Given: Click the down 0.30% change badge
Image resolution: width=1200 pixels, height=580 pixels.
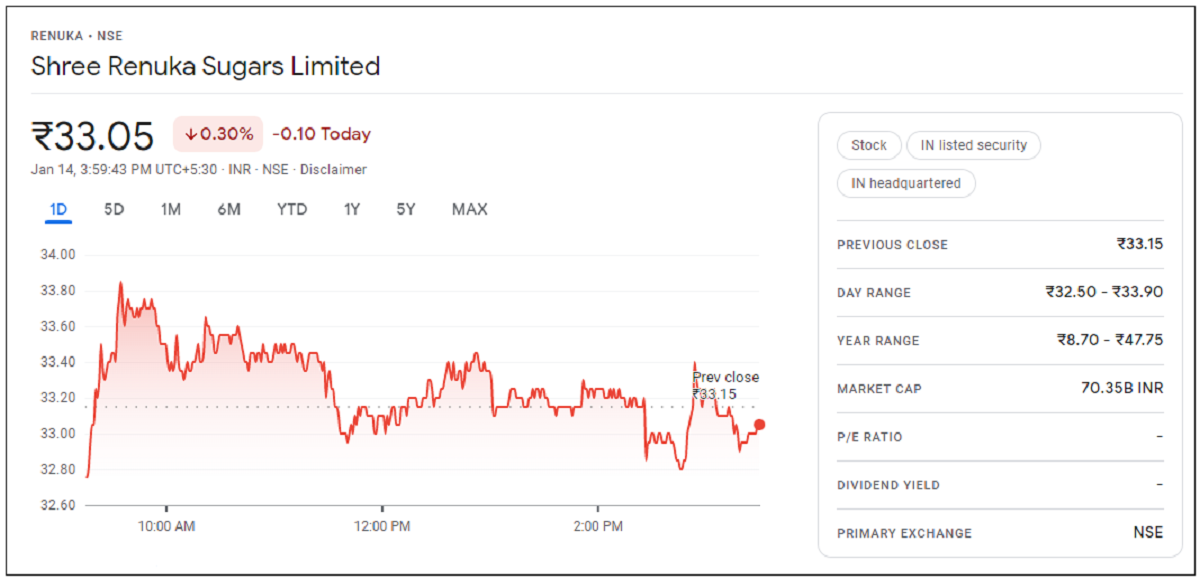Looking at the screenshot, I should point(218,134).
